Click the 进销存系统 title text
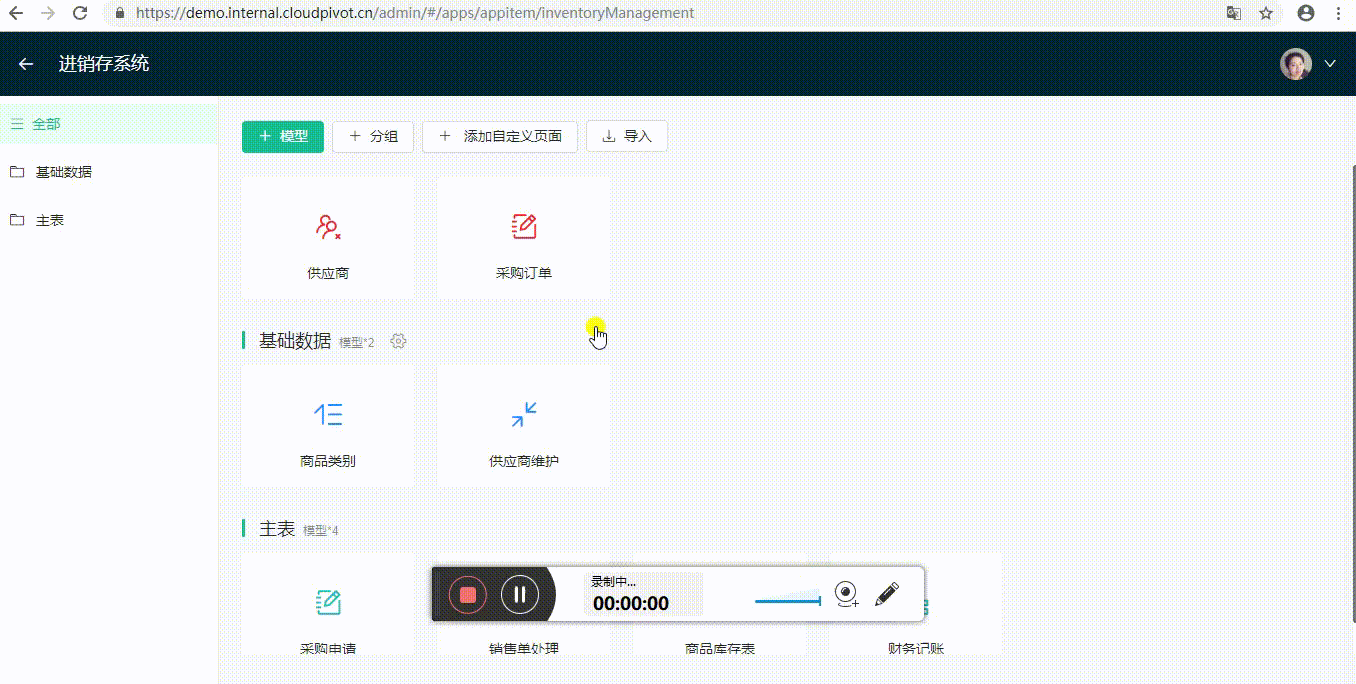Viewport: 1356px width, 684px height. point(104,64)
